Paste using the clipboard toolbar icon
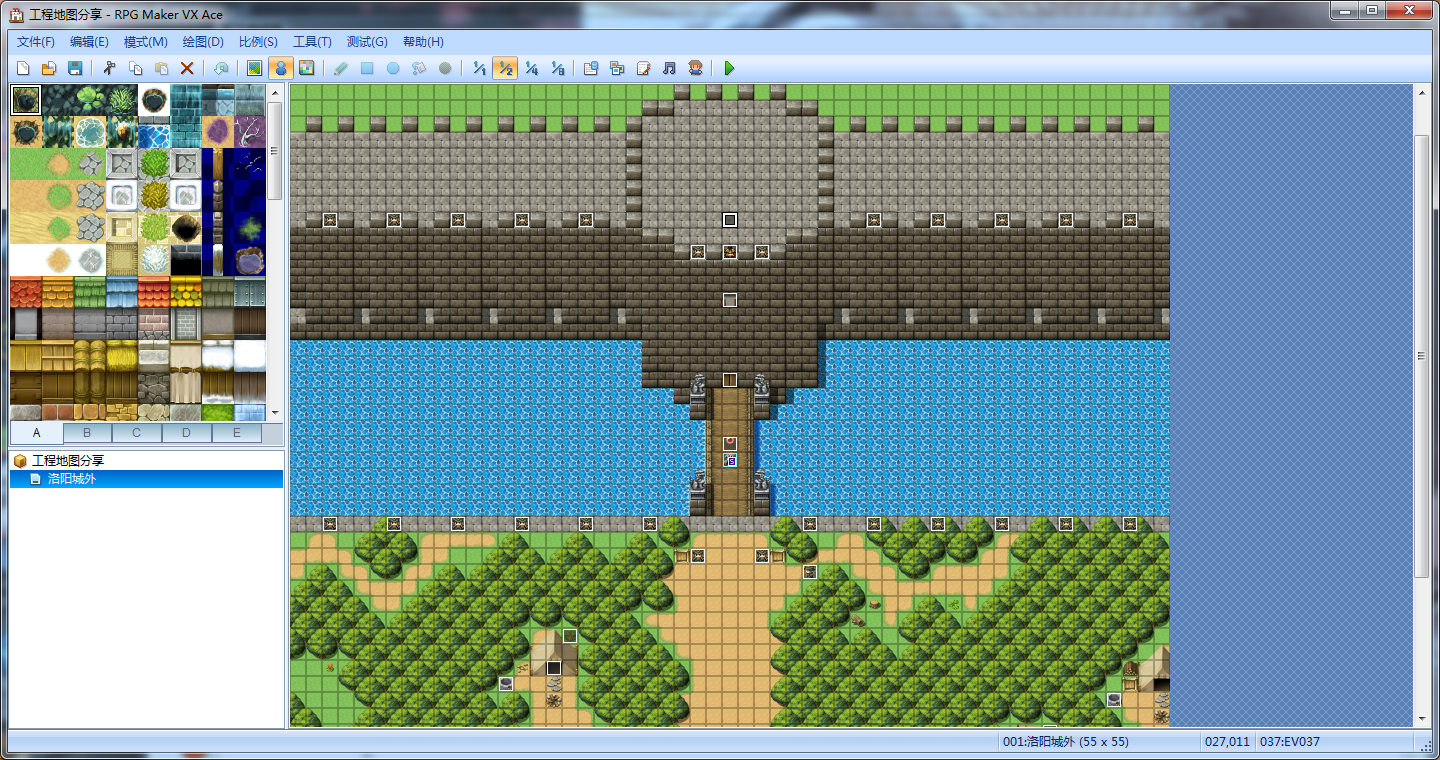The image size is (1440, 760). tap(161, 68)
